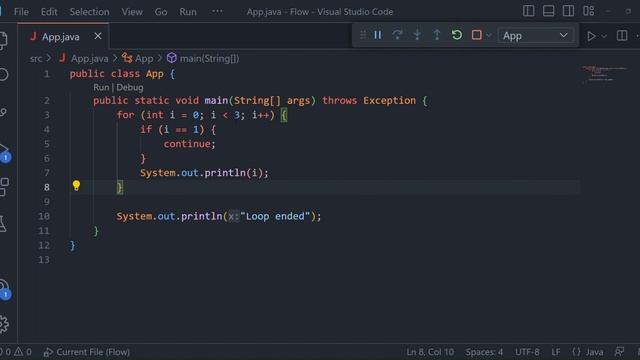Change the UTF-8 encoding status item
The height and width of the screenshot is (360, 640).
pyautogui.click(x=527, y=352)
